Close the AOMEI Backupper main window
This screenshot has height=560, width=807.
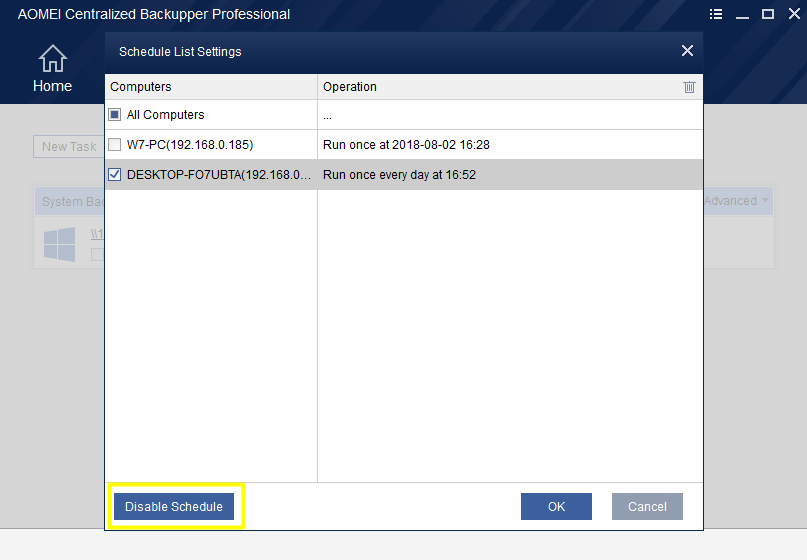point(794,14)
